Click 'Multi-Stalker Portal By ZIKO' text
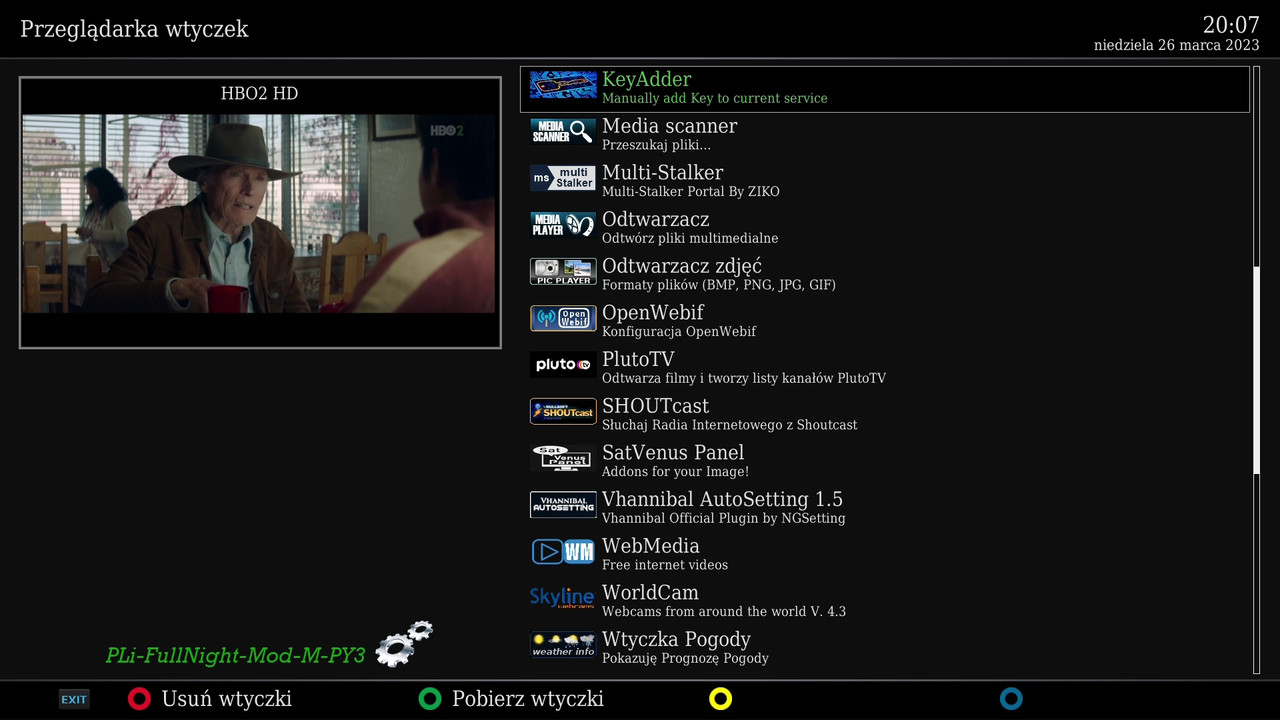This screenshot has height=720, width=1280. (x=691, y=192)
